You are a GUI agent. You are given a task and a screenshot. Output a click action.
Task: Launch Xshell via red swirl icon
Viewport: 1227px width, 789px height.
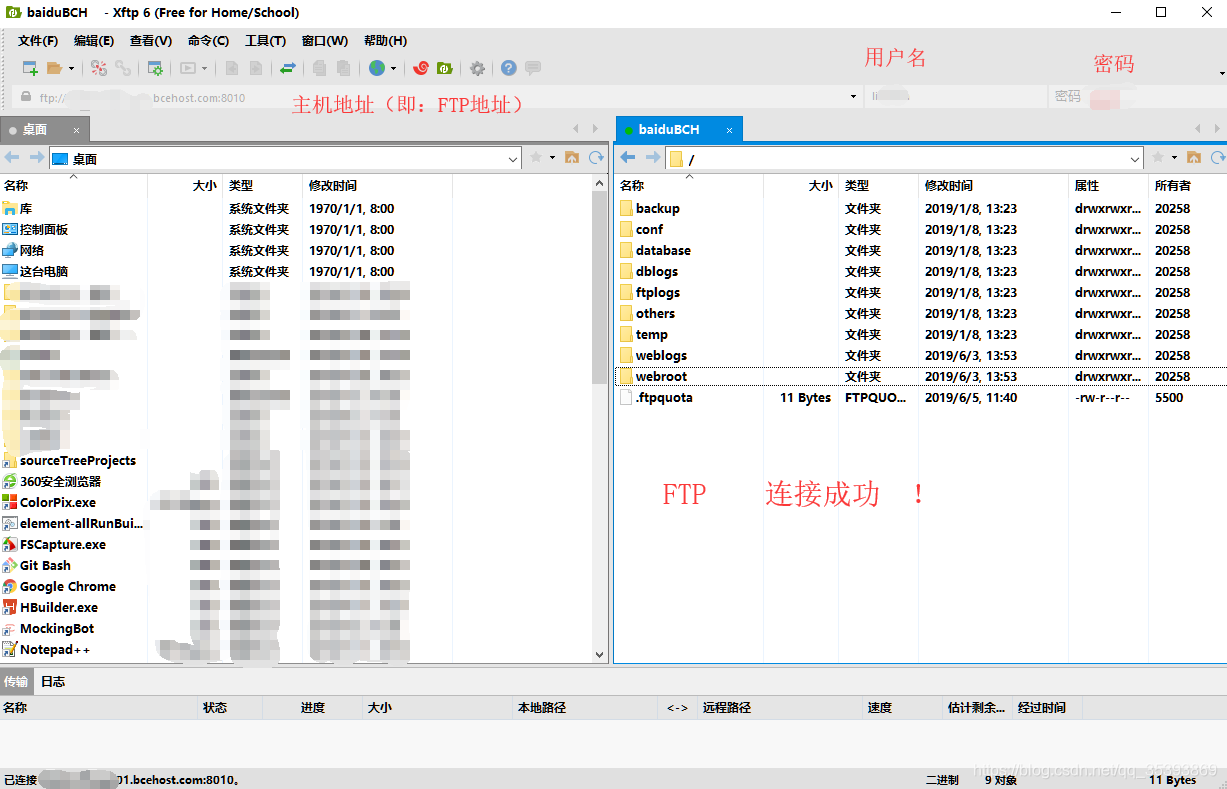(x=421, y=68)
